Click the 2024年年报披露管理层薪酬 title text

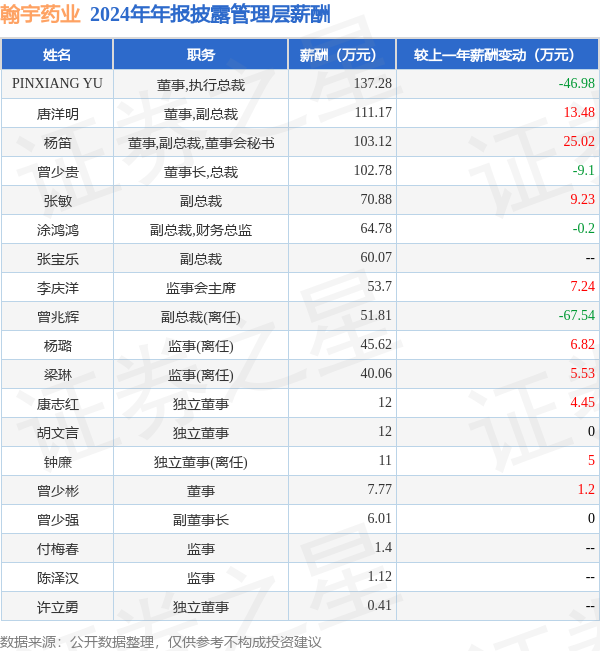(210, 15)
